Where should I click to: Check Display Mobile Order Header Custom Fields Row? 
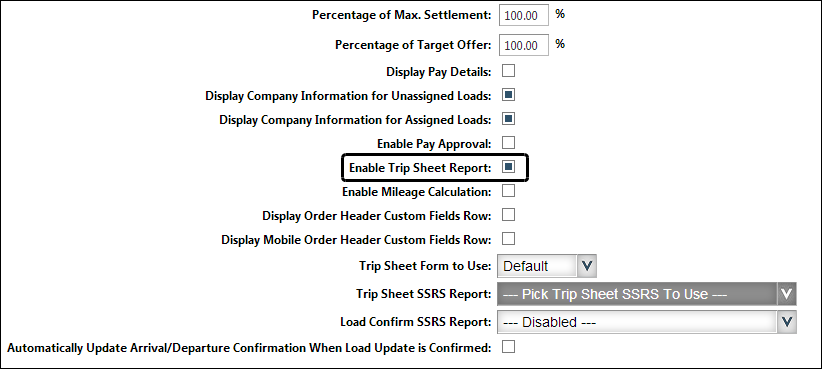pos(508,239)
